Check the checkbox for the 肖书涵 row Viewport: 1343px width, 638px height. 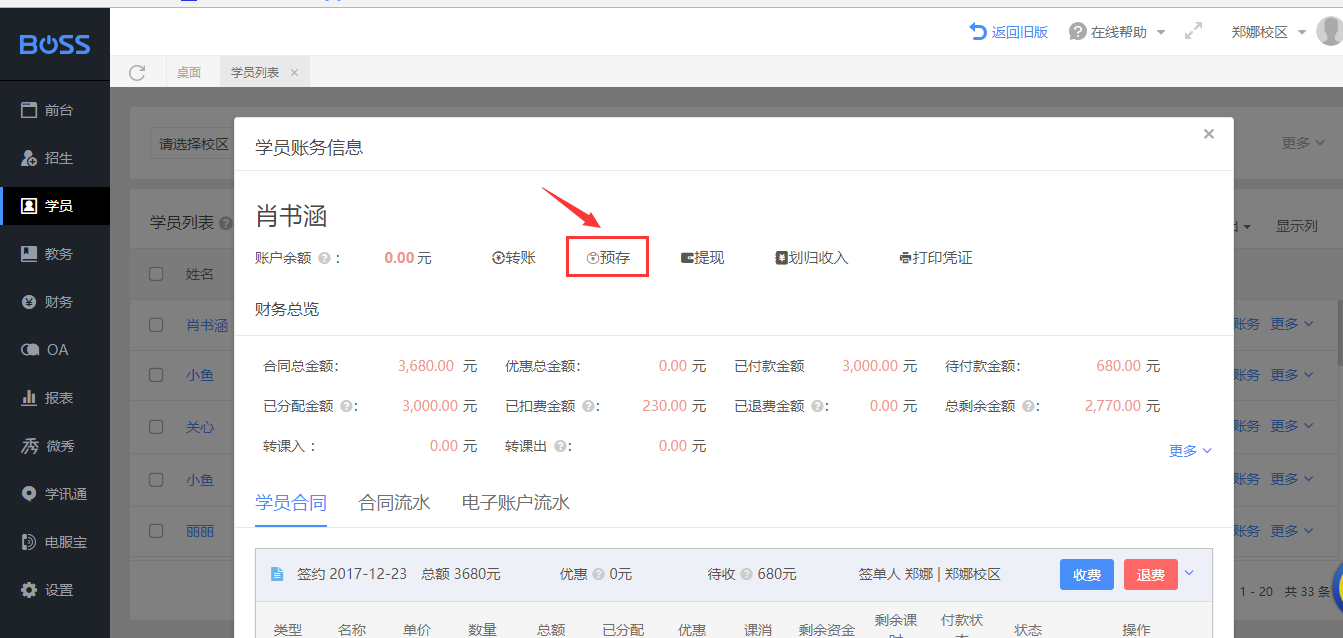[x=156, y=324]
